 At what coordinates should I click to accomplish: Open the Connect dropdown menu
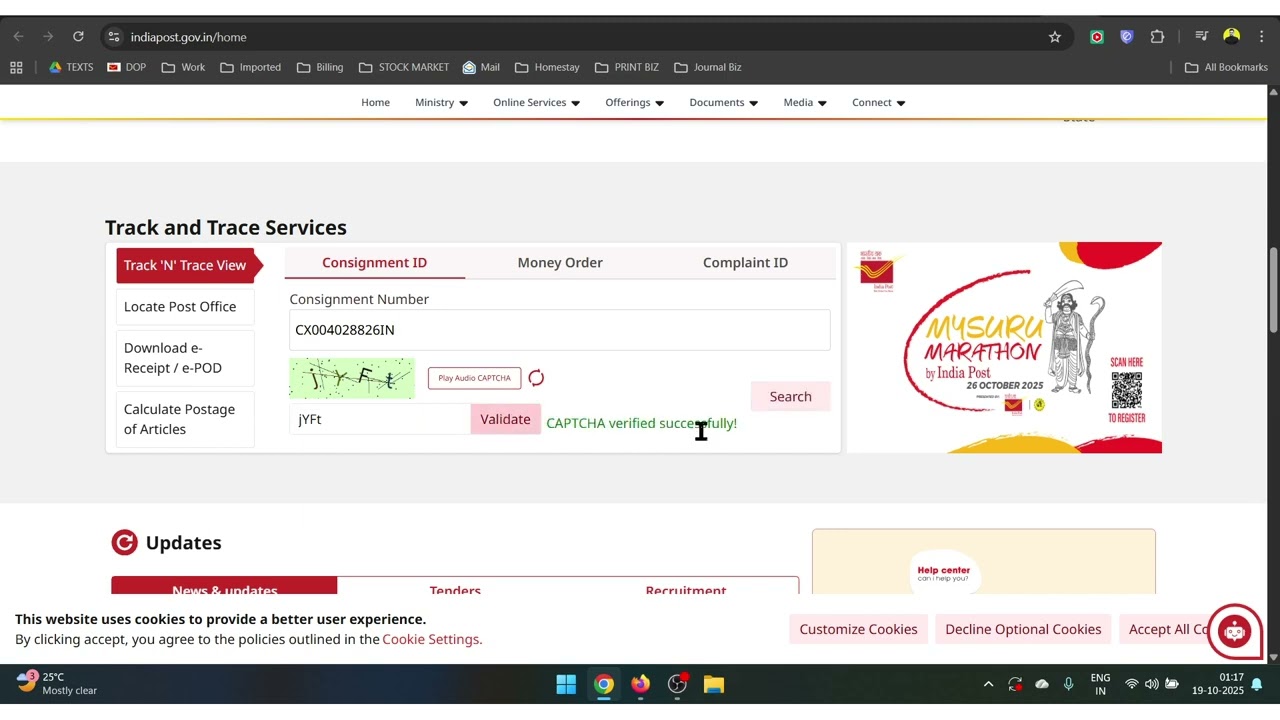(878, 103)
